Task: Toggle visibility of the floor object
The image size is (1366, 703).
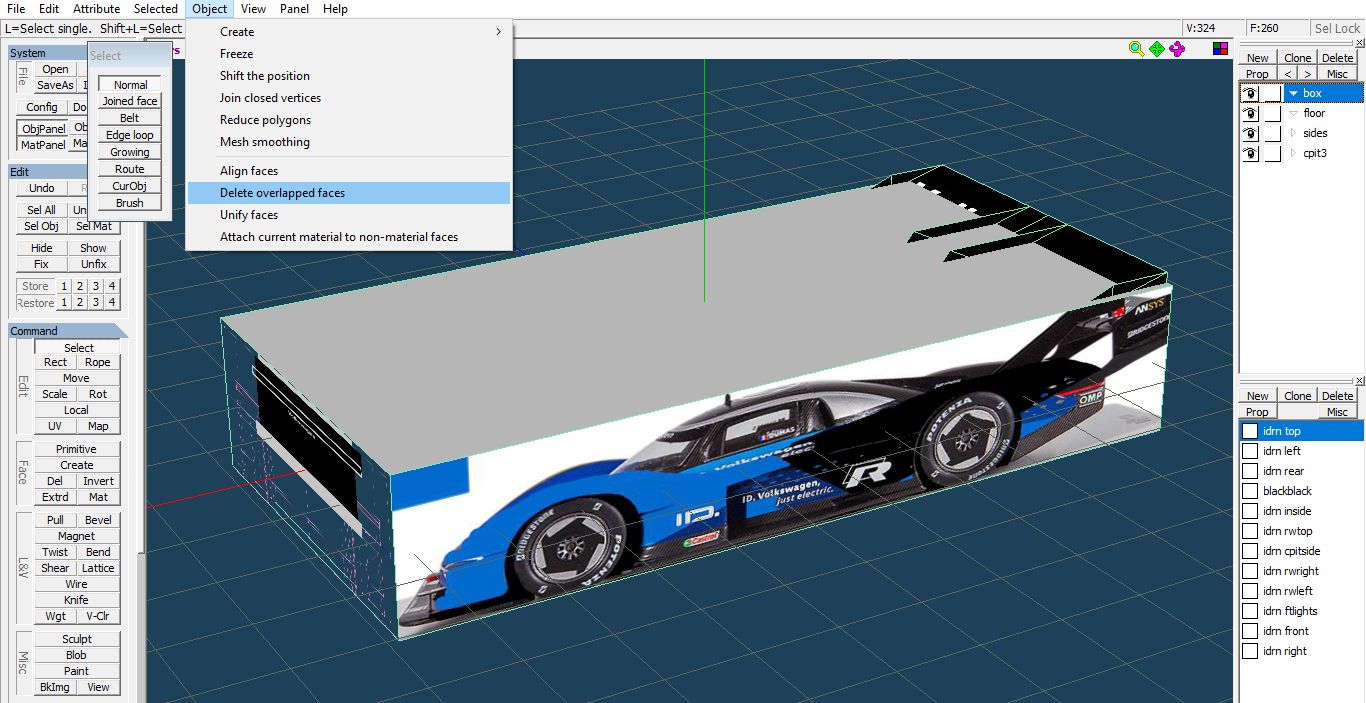Action: [x=1250, y=113]
